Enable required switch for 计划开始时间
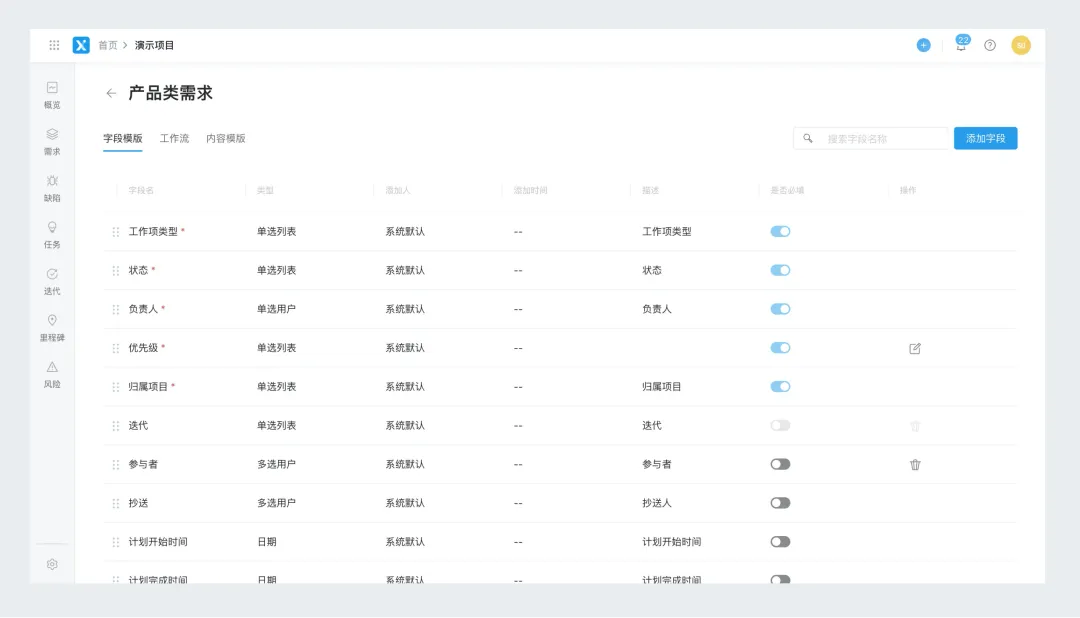Image resolution: width=1080 pixels, height=618 pixels. (x=780, y=542)
